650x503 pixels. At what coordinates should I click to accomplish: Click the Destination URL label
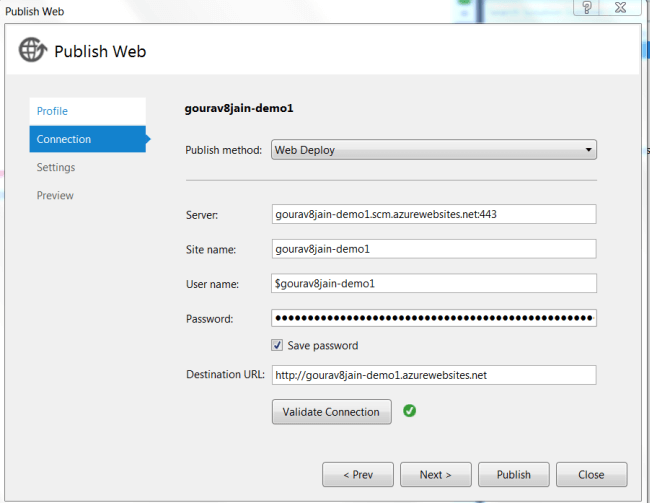[x=225, y=374]
